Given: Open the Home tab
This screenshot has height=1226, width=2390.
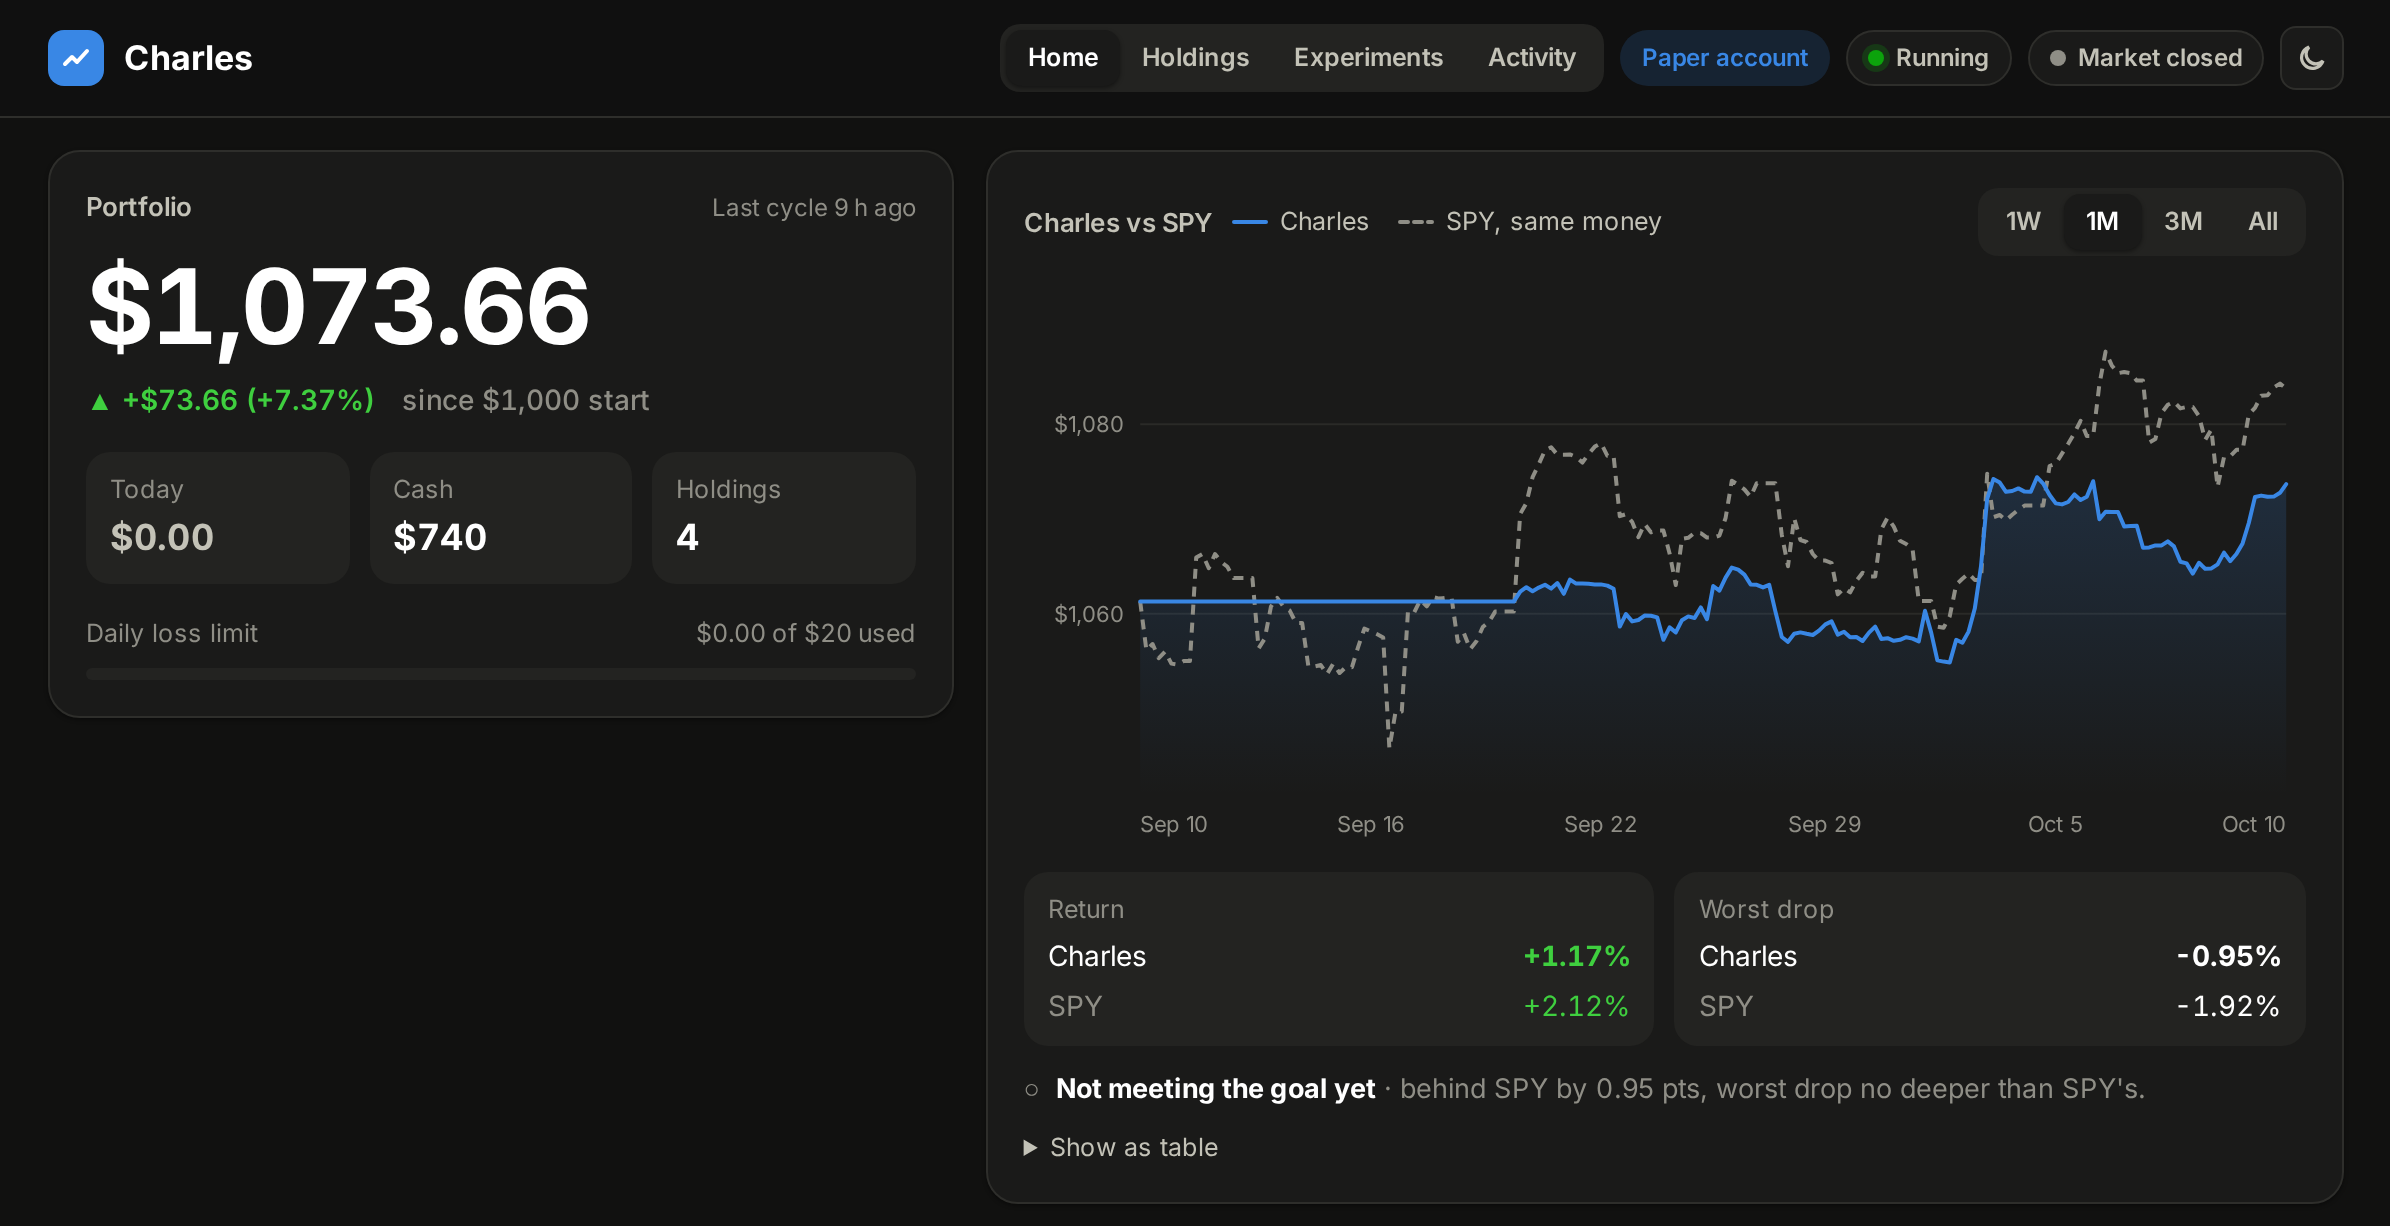Looking at the screenshot, I should [1063, 58].
